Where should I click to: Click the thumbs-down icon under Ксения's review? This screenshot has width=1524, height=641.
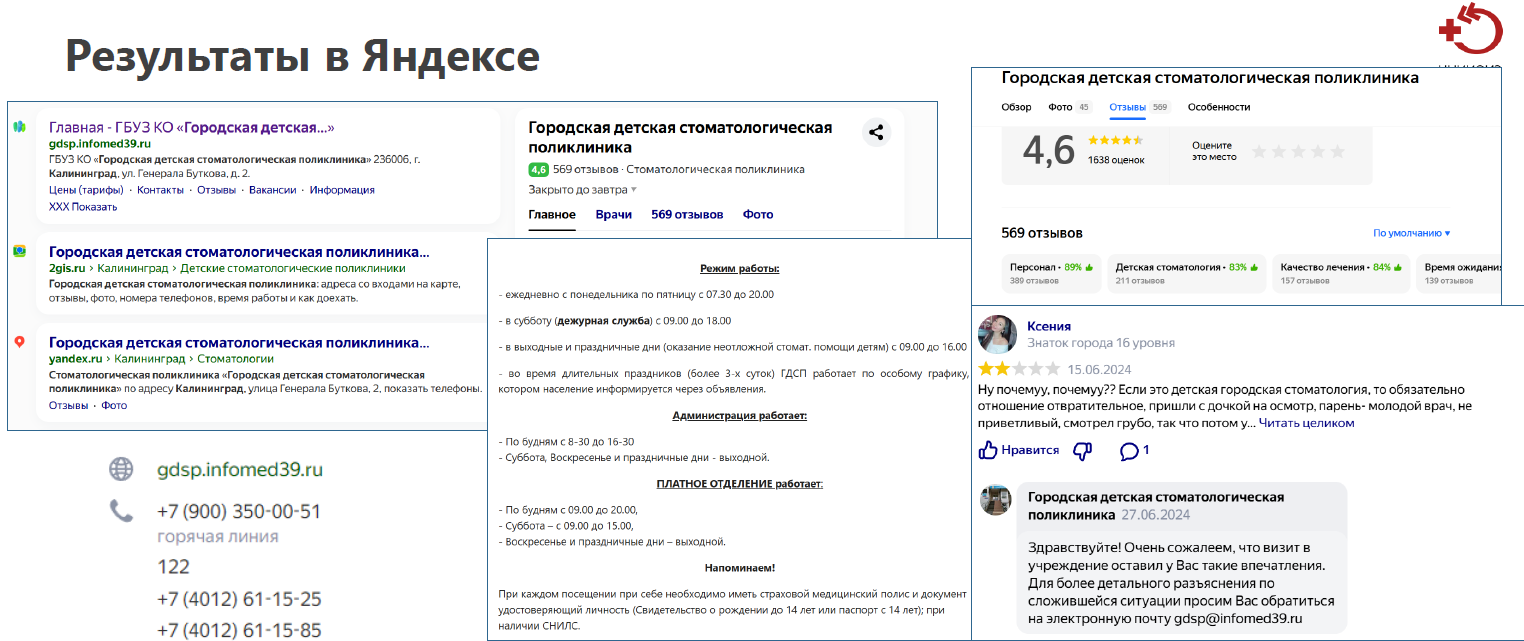(x=1082, y=451)
